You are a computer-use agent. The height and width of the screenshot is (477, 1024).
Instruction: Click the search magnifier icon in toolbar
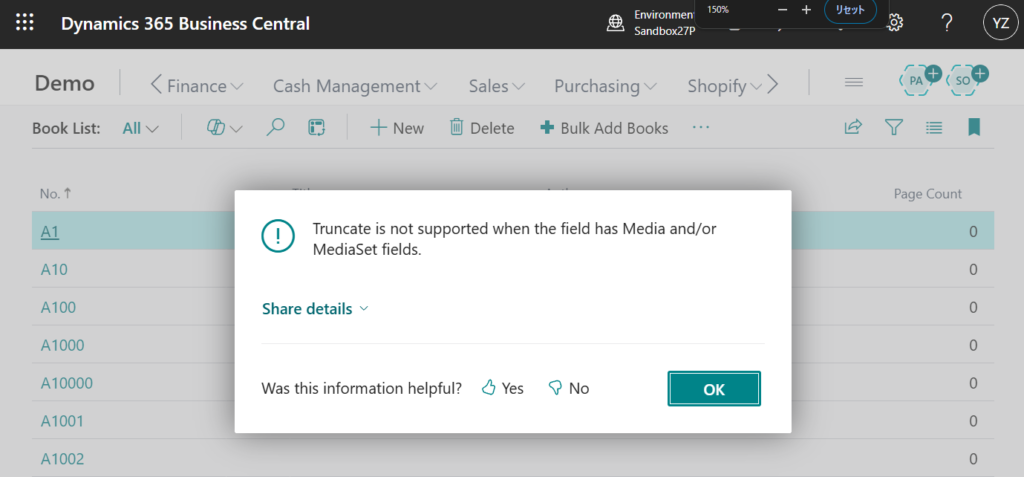coord(275,127)
